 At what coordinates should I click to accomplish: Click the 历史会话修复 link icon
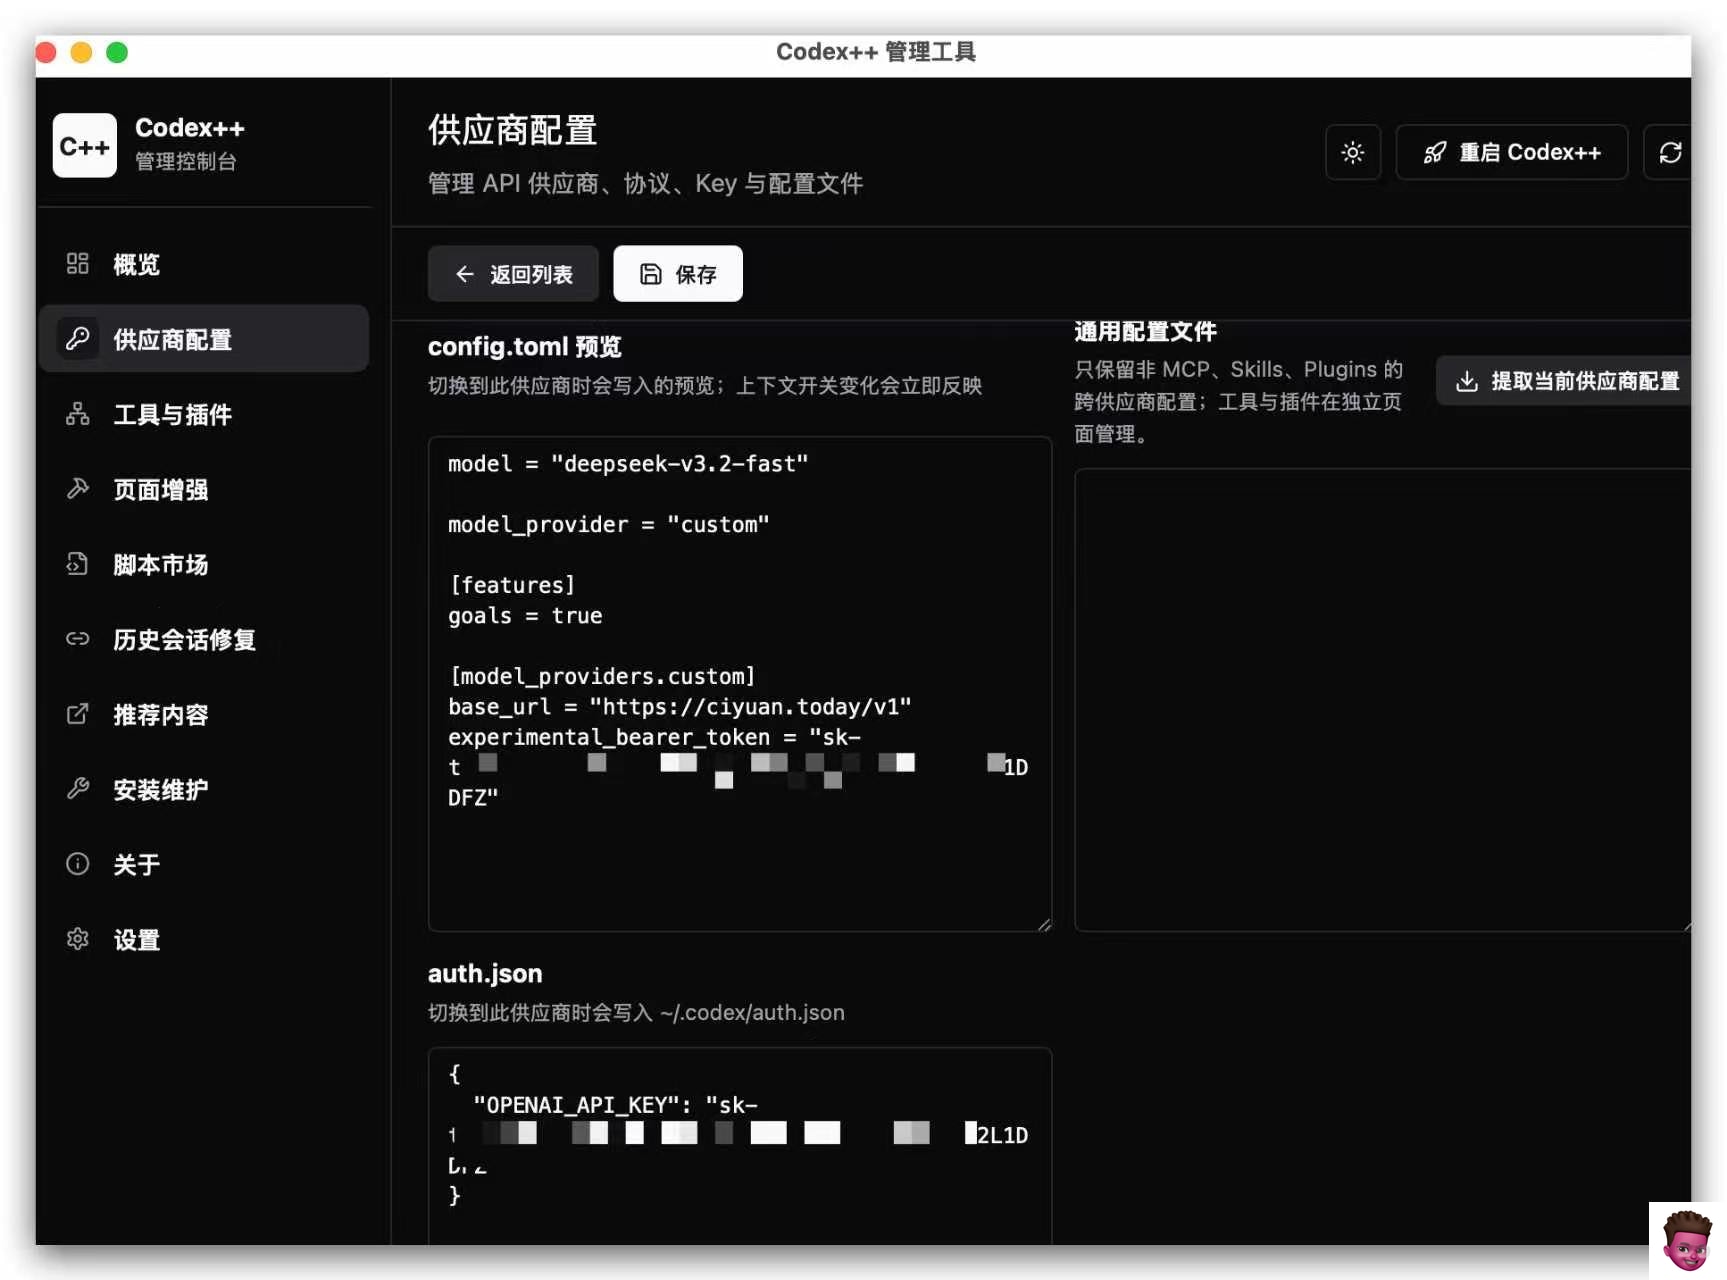tap(78, 639)
